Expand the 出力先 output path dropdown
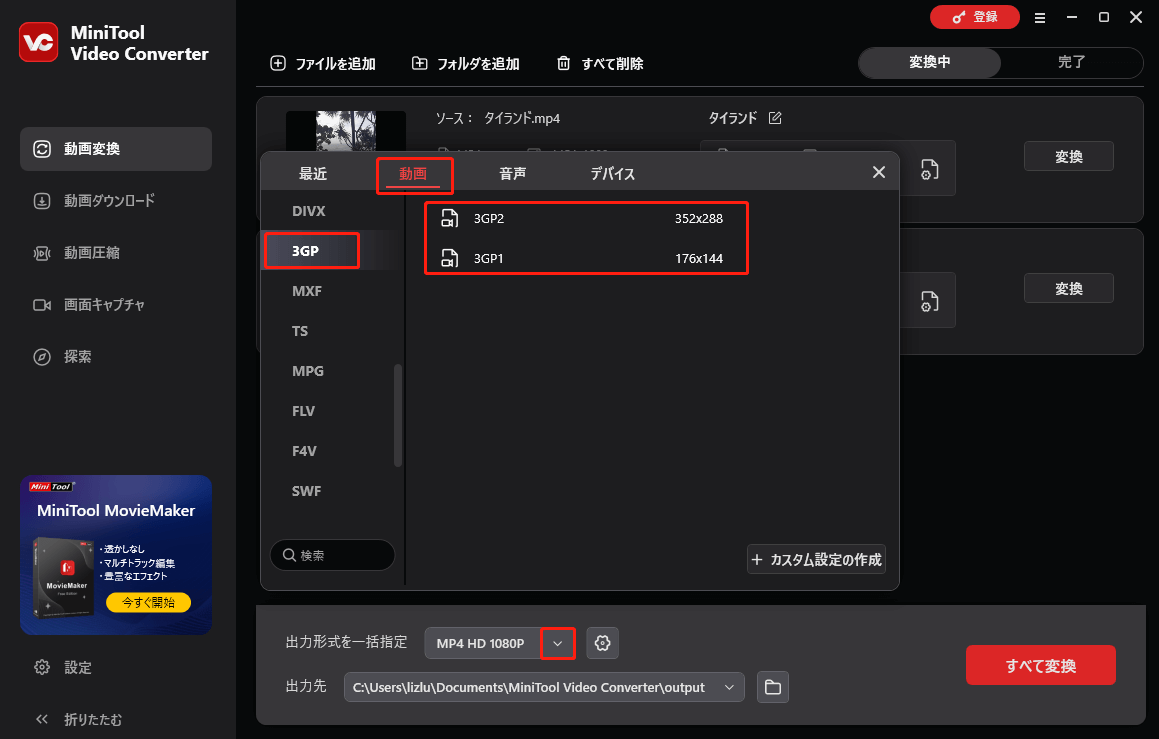Image resolution: width=1159 pixels, height=739 pixels. coord(729,687)
